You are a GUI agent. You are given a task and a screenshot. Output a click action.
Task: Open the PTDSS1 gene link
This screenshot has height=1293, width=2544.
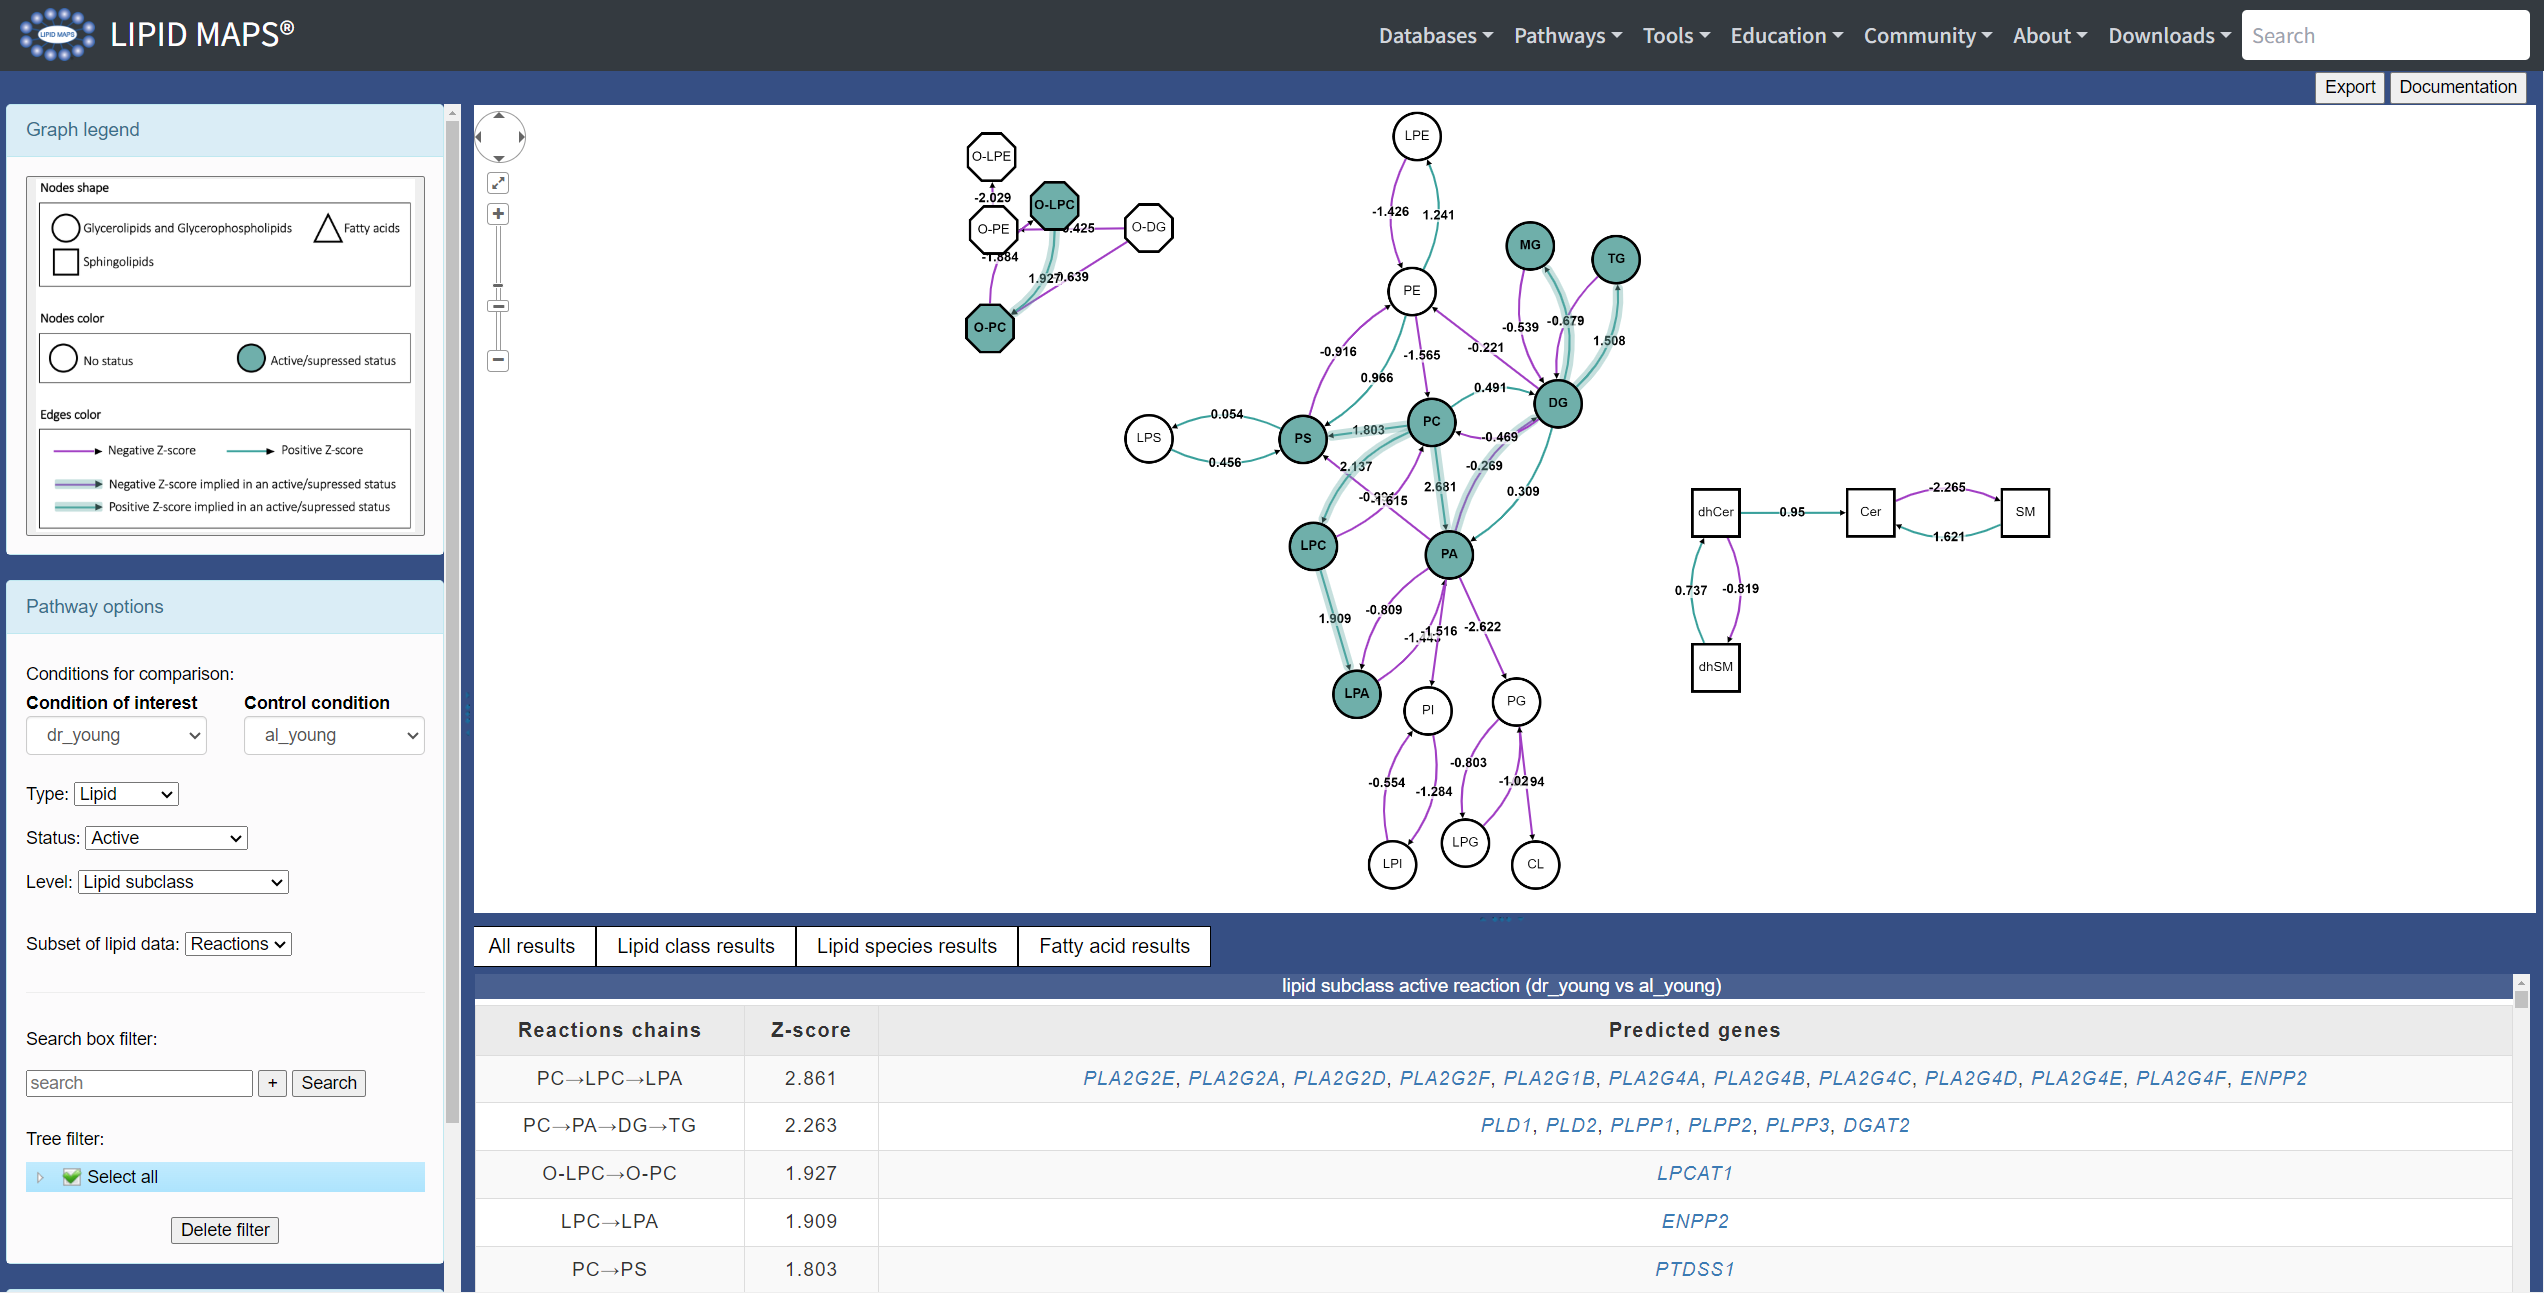[1694, 1269]
